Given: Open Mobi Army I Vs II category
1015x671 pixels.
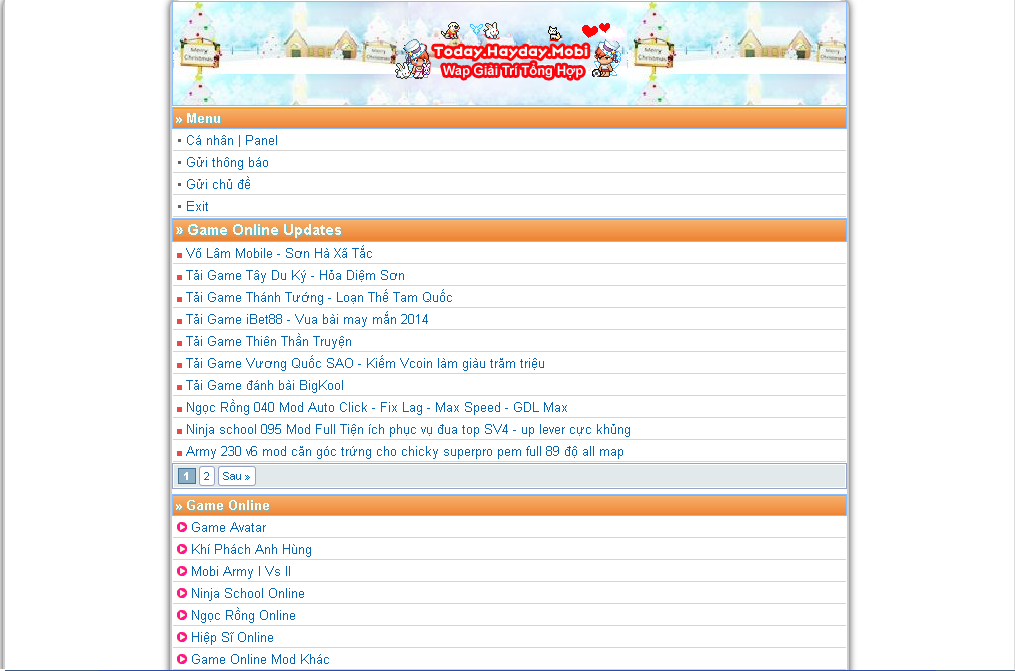Looking at the screenshot, I should tap(241, 572).
